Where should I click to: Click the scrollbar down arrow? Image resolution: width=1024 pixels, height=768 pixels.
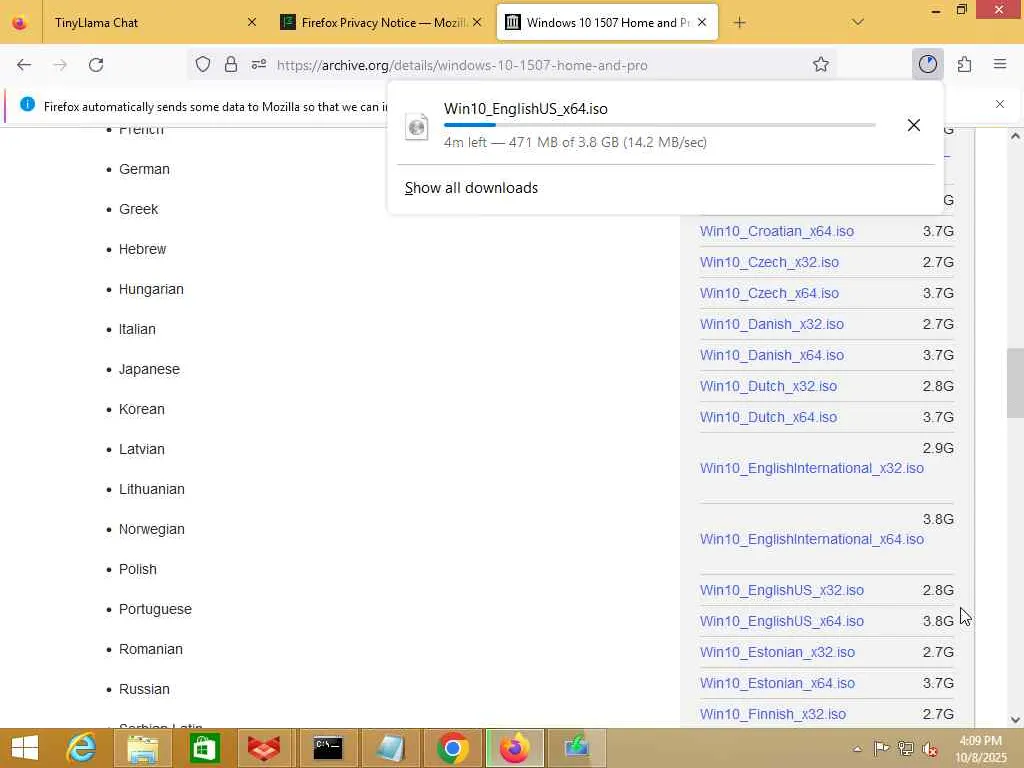point(1015,720)
